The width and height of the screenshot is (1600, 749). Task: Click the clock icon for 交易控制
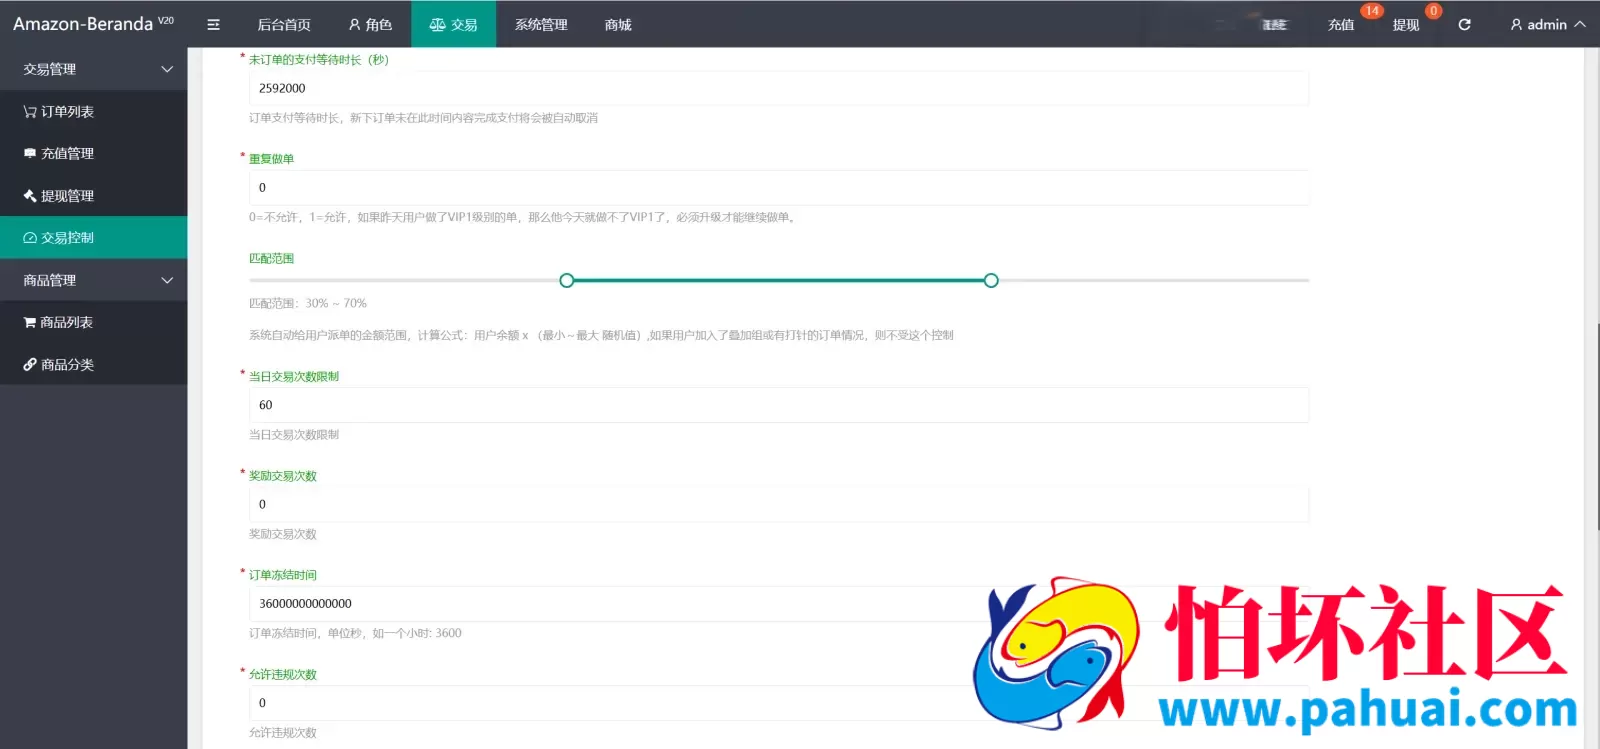pyautogui.click(x=30, y=238)
